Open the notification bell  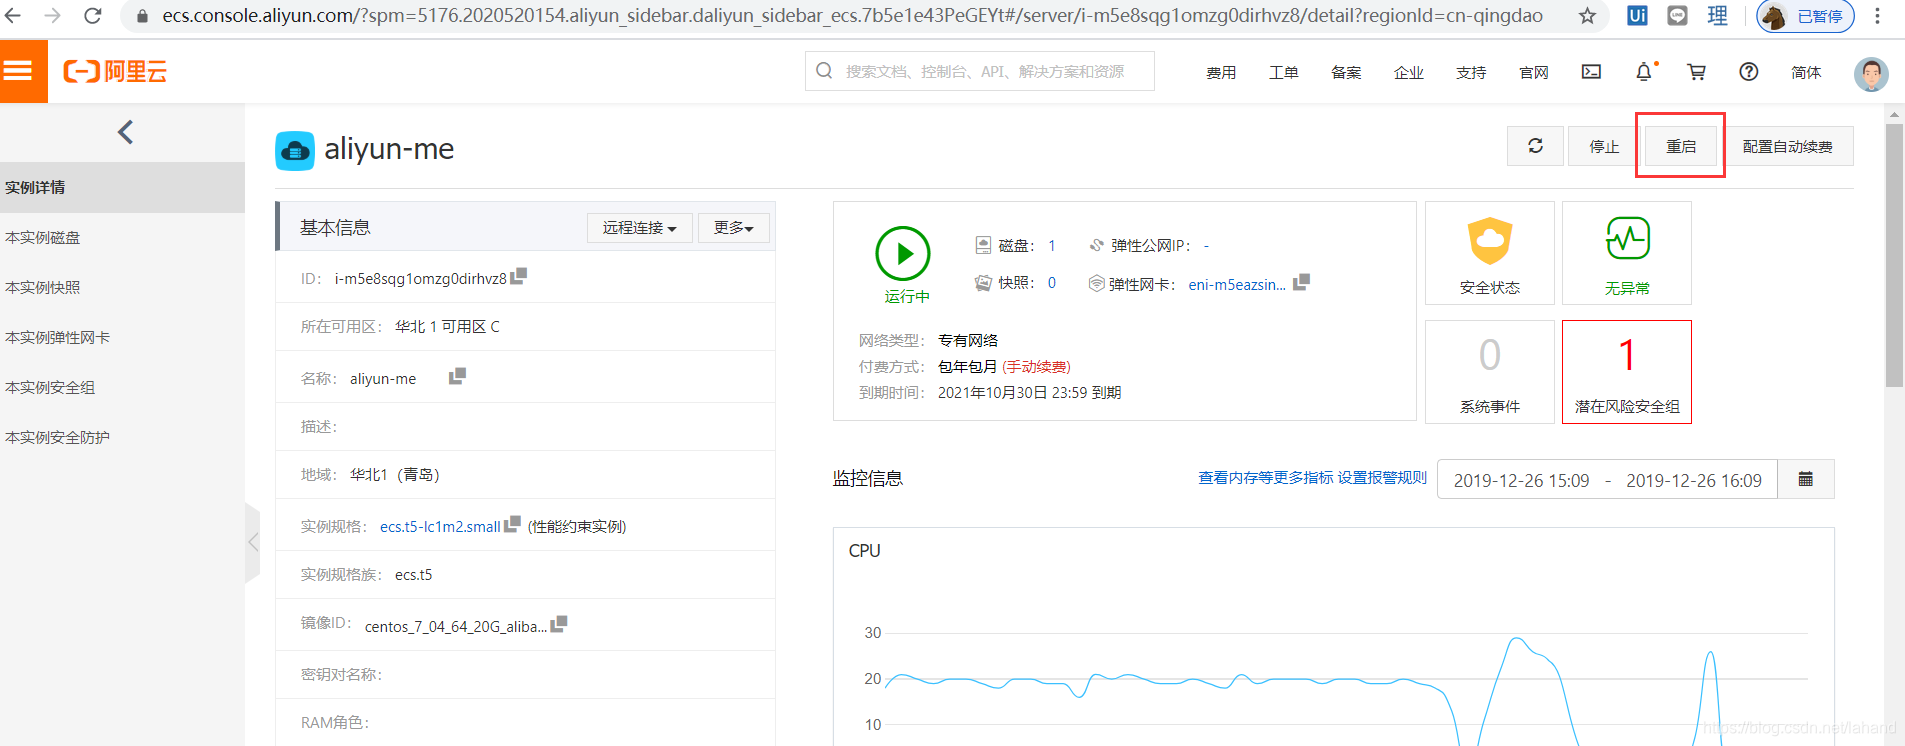(1644, 71)
